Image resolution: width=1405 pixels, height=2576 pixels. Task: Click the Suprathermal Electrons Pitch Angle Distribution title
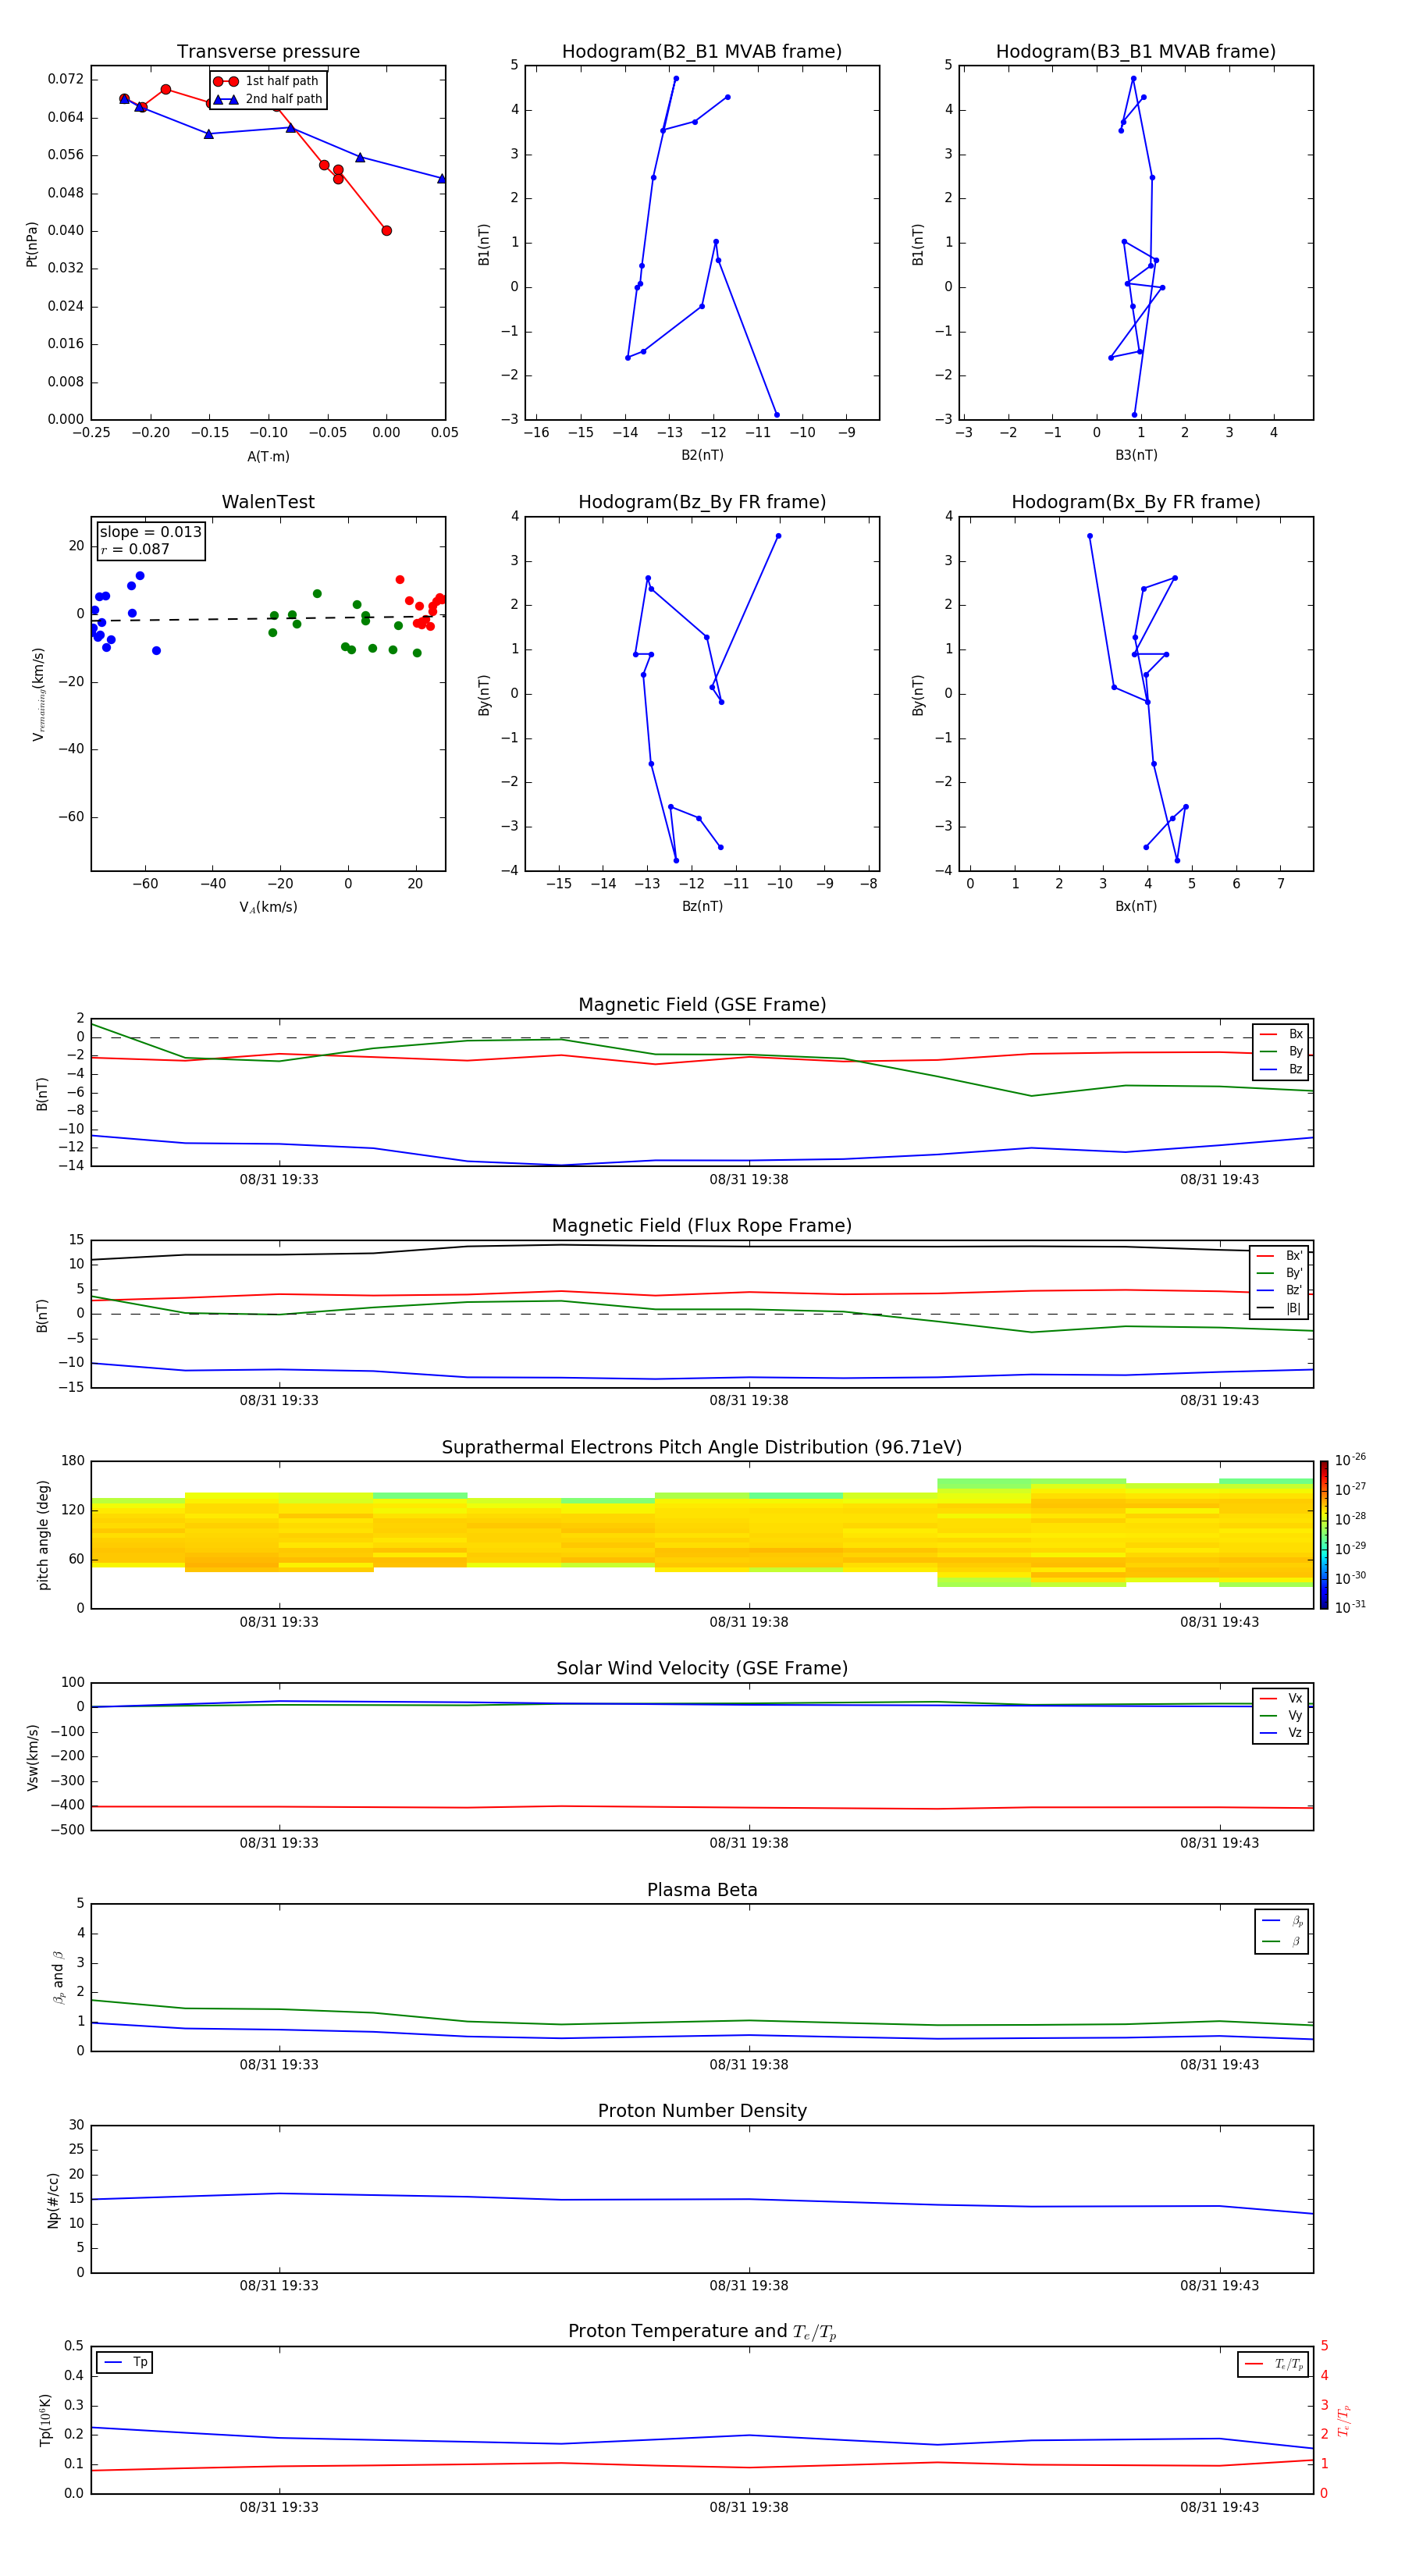702,1447
